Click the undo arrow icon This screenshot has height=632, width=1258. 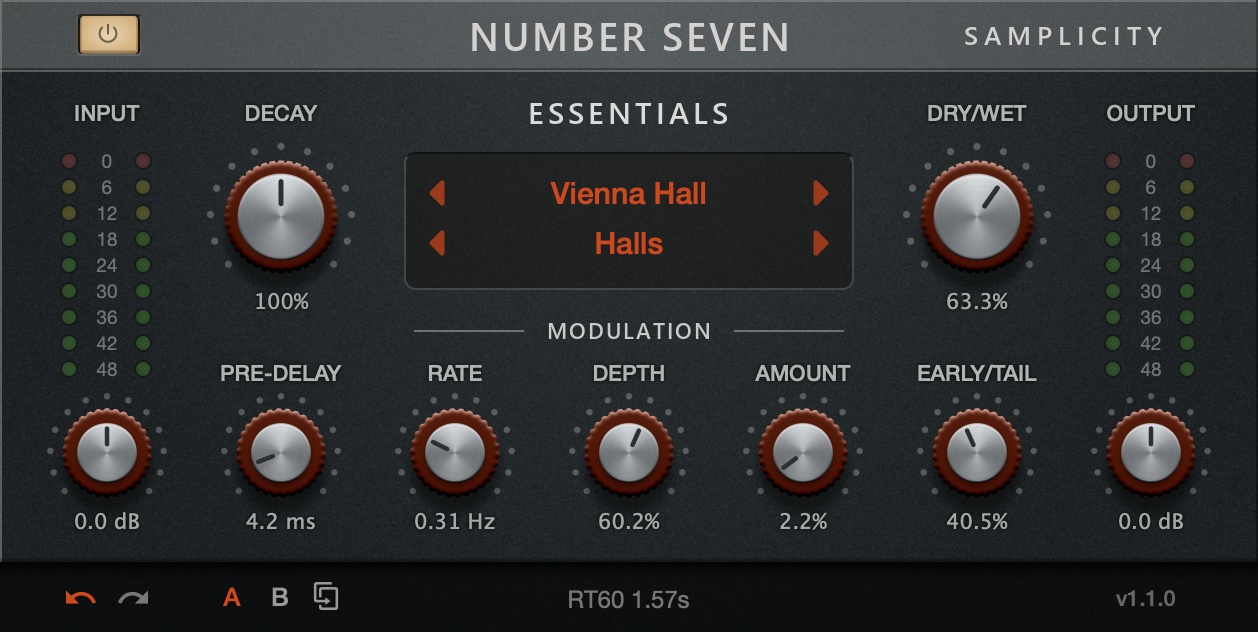(80, 598)
